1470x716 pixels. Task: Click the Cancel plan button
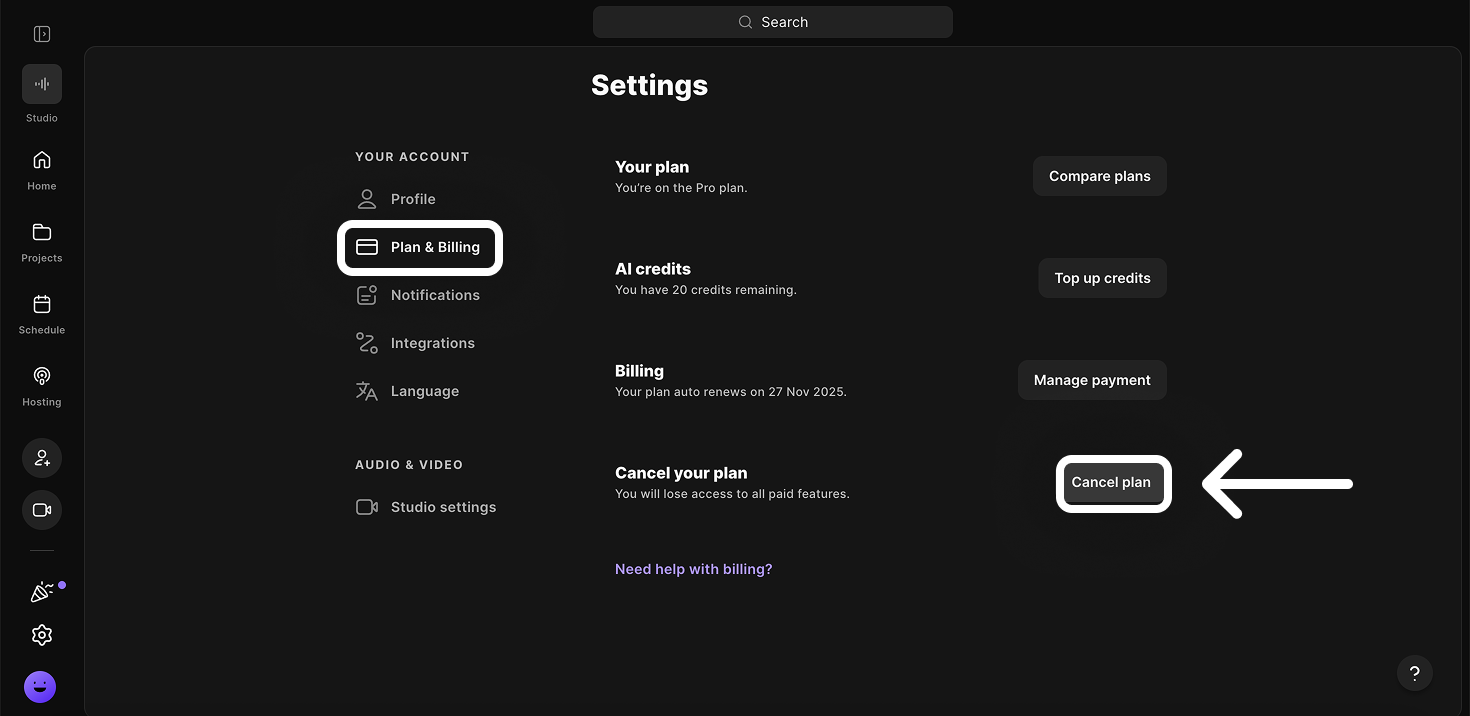click(1111, 482)
